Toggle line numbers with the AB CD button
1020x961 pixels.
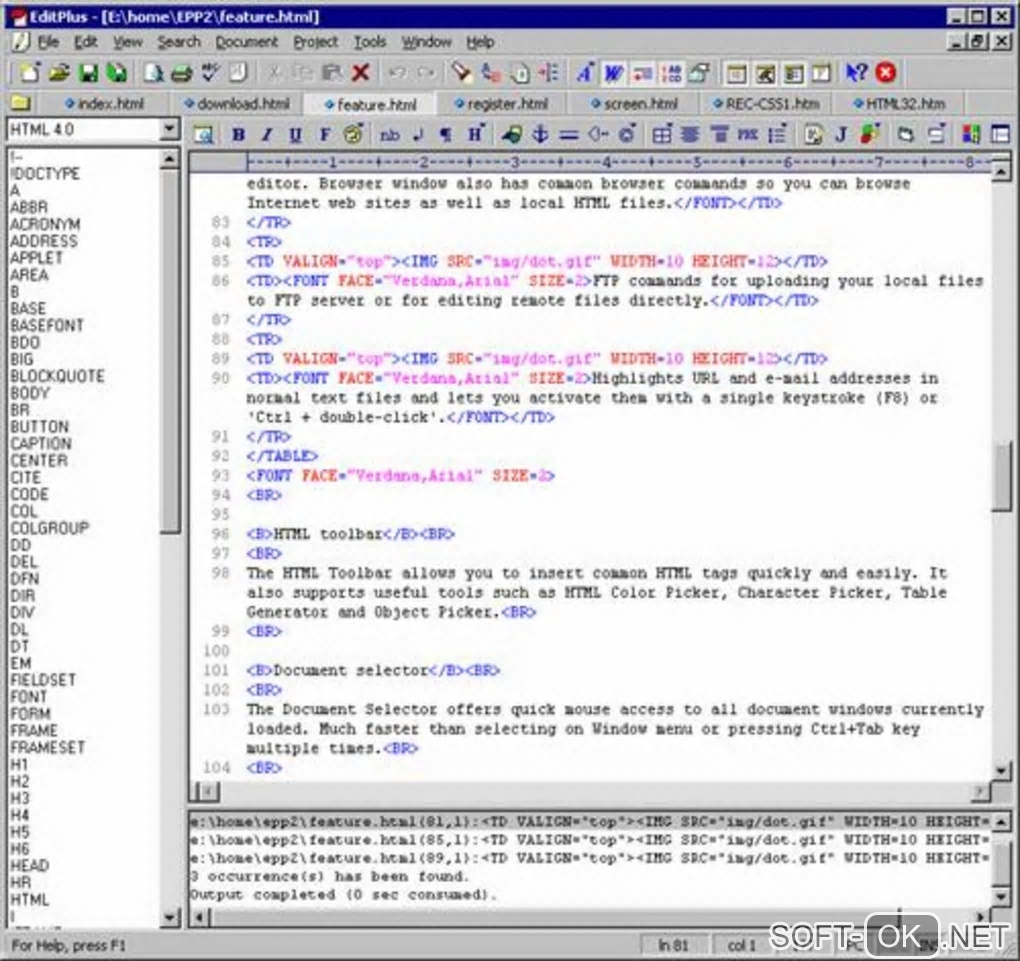(x=671, y=73)
